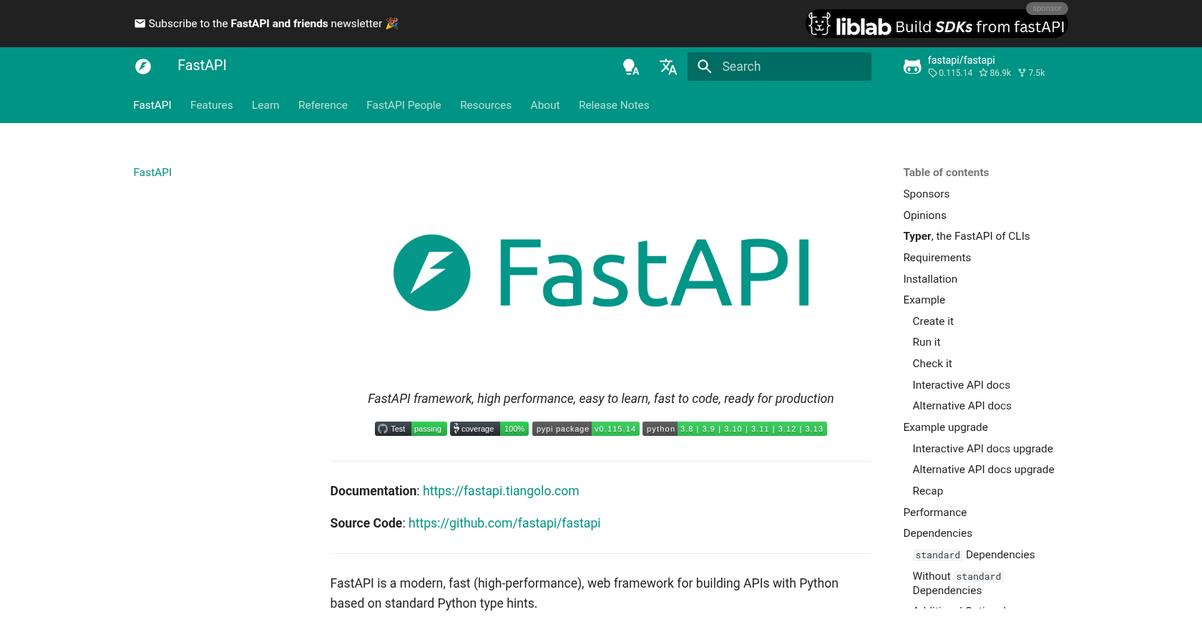This screenshot has width=1202, height=627.
Task: Click the Test passing badge
Action: pyautogui.click(x=411, y=428)
